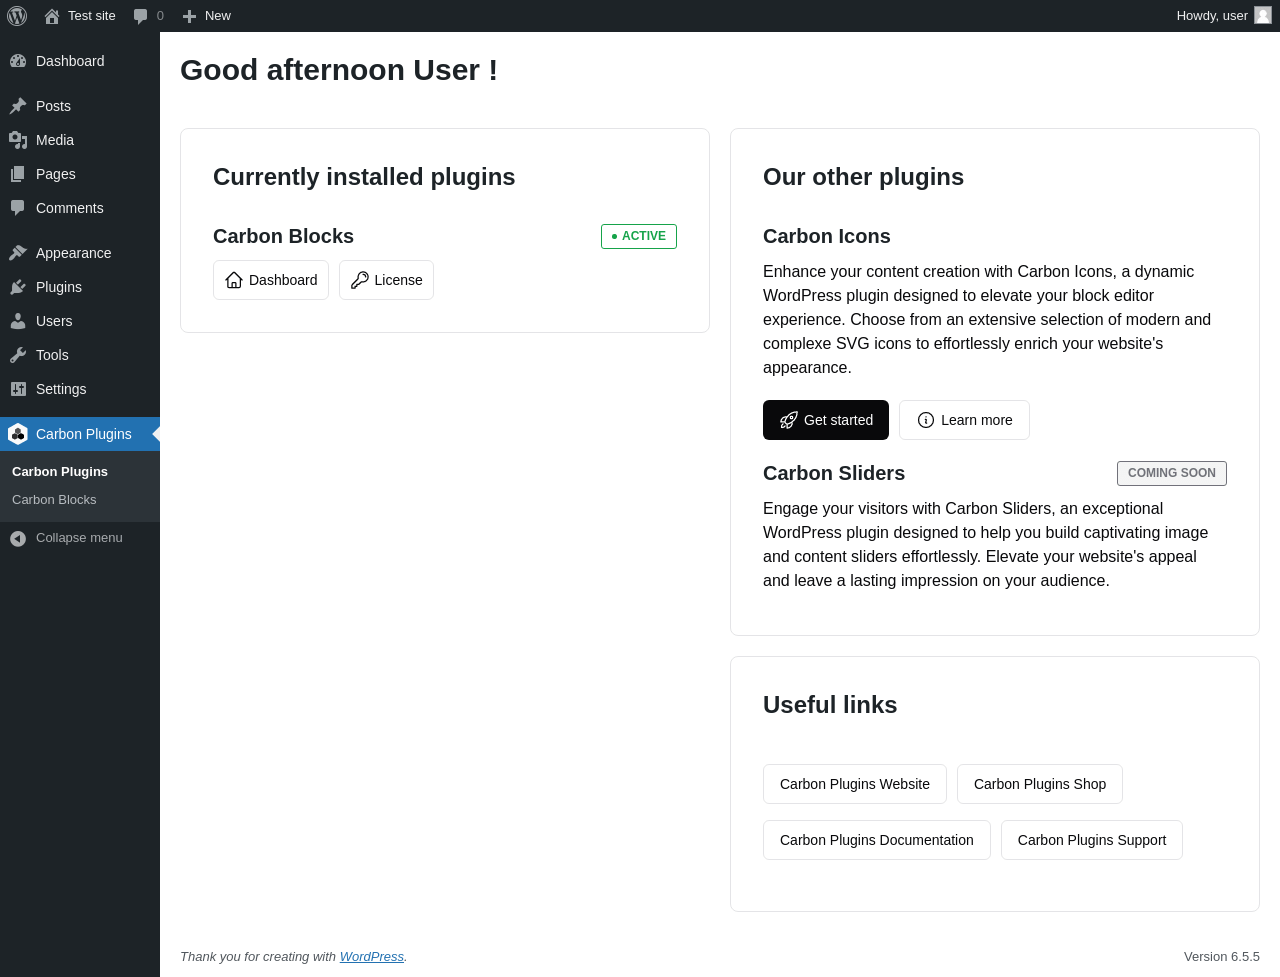Open Carbon Plugins Documentation link

click(x=876, y=840)
